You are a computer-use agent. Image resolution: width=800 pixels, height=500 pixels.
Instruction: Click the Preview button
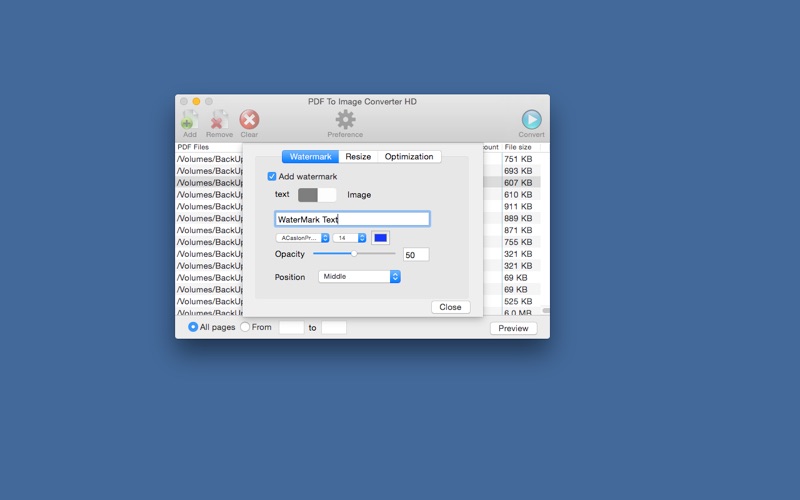tap(513, 328)
